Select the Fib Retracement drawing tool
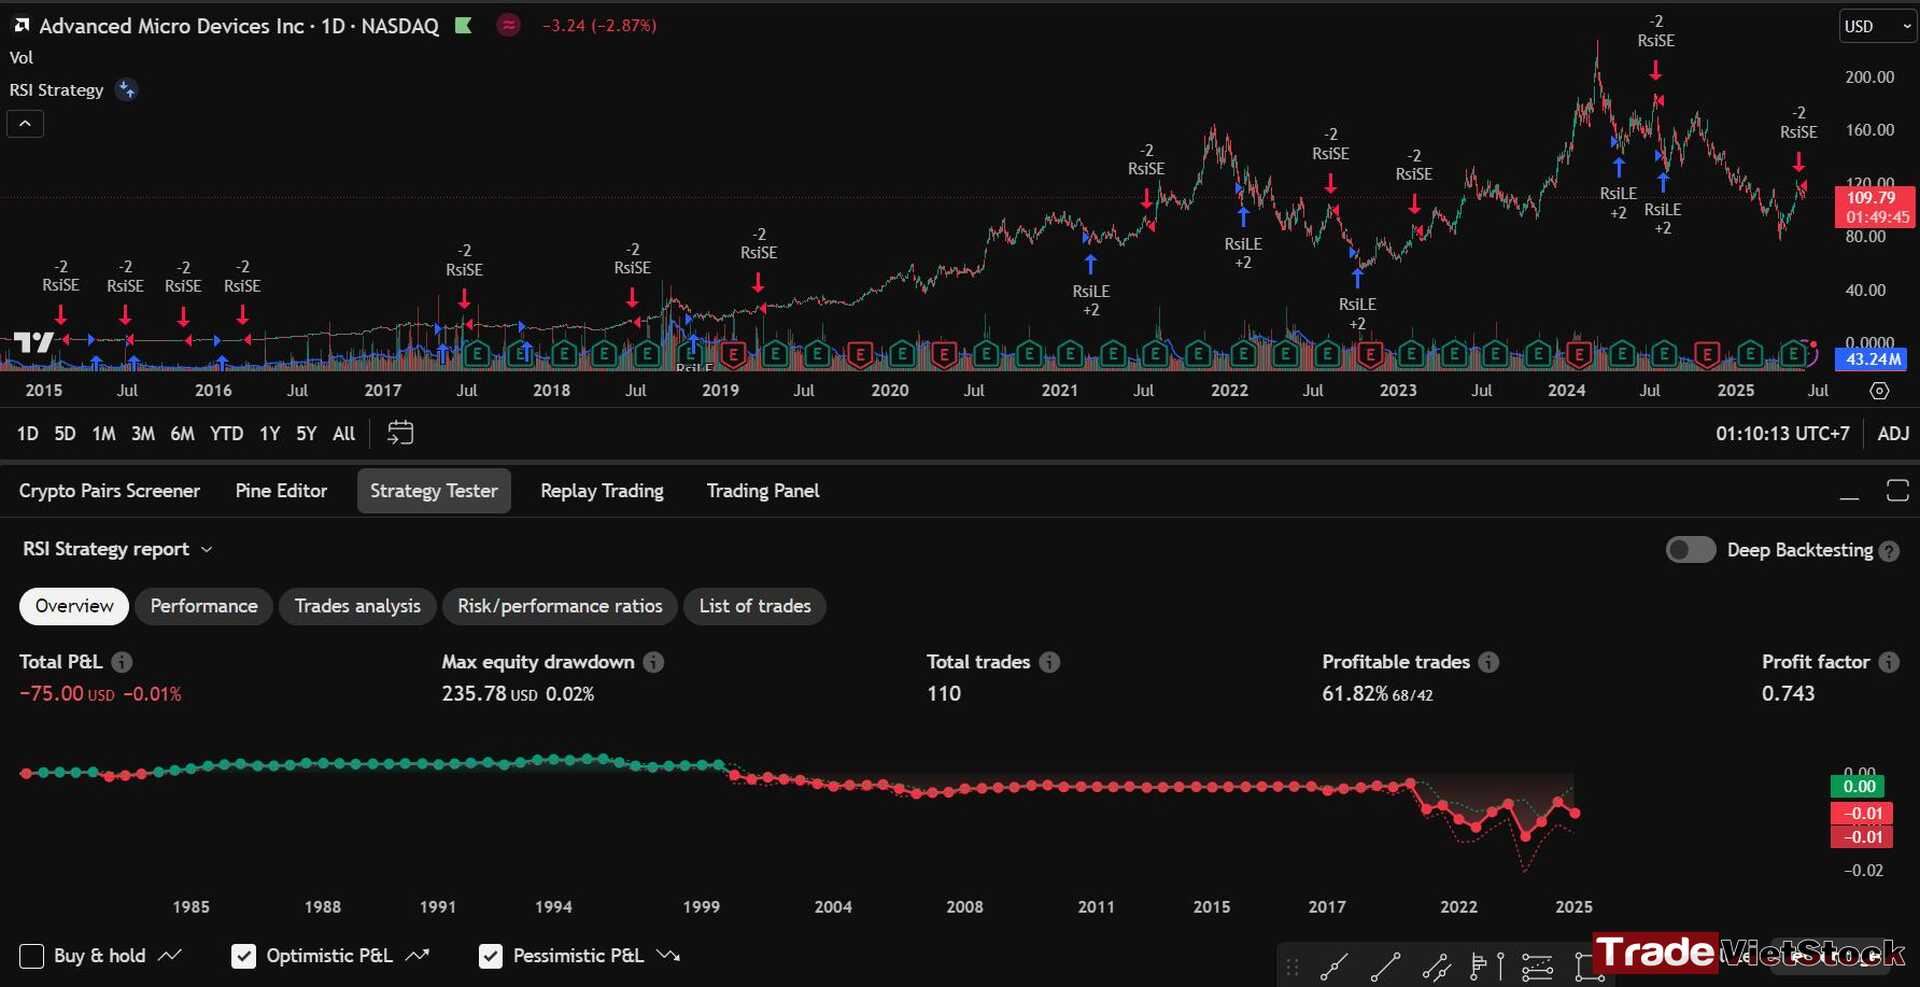This screenshot has height=987, width=1920. (x=1537, y=967)
